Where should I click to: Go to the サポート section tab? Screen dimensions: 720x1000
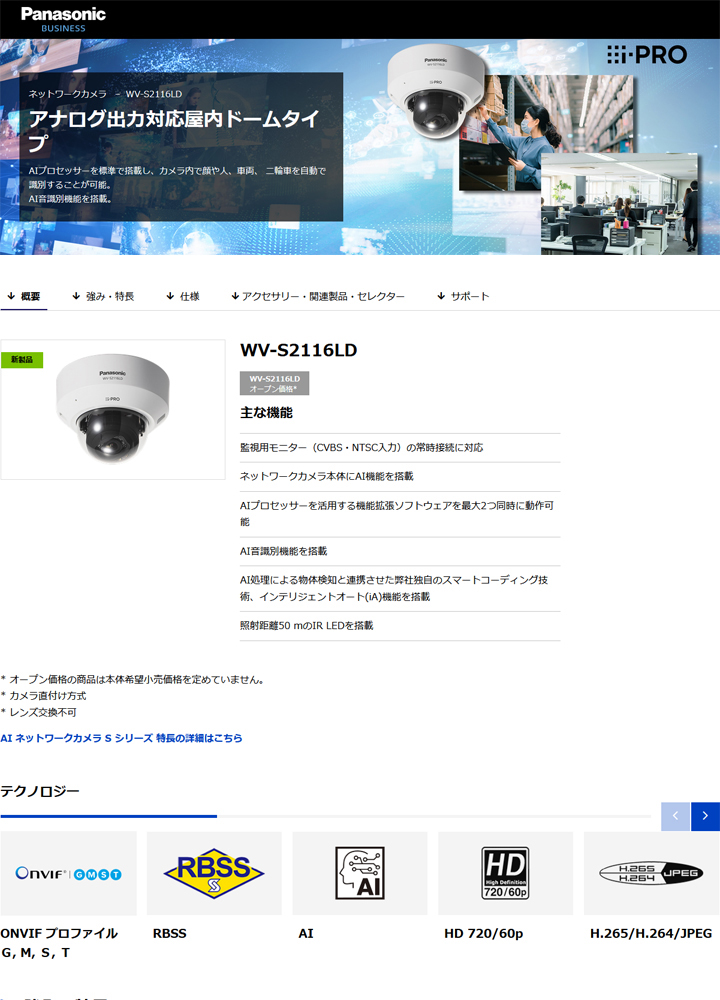(463, 296)
